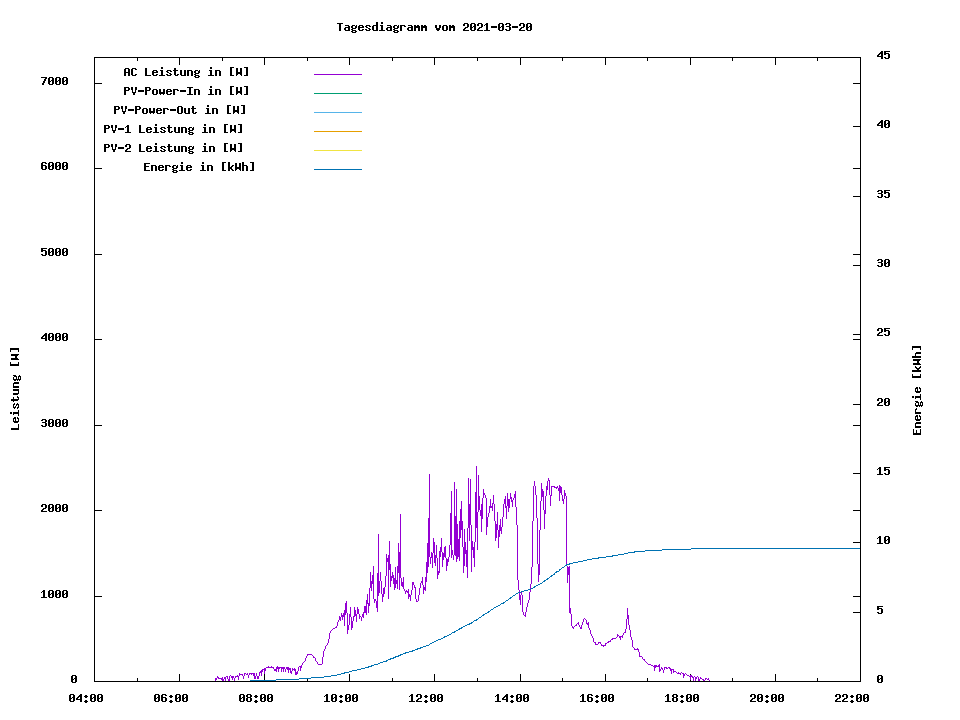The width and height of the screenshot is (960, 720).
Task: Click the yellow PV-2 Leistung legend line
Action: pyautogui.click(x=337, y=150)
